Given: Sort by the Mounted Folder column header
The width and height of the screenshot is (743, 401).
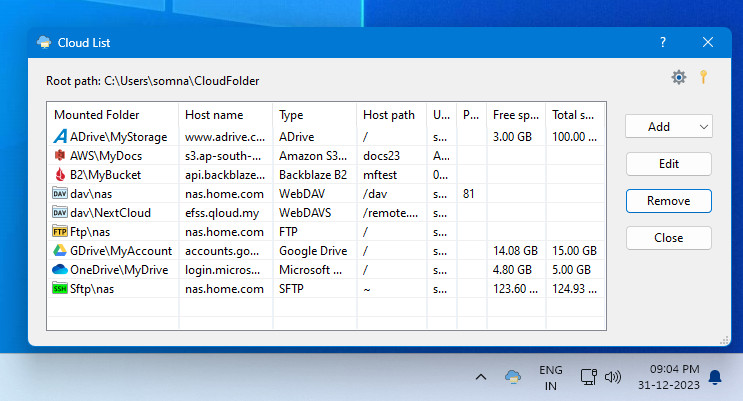Looking at the screenshot, I should coord(113,115).
